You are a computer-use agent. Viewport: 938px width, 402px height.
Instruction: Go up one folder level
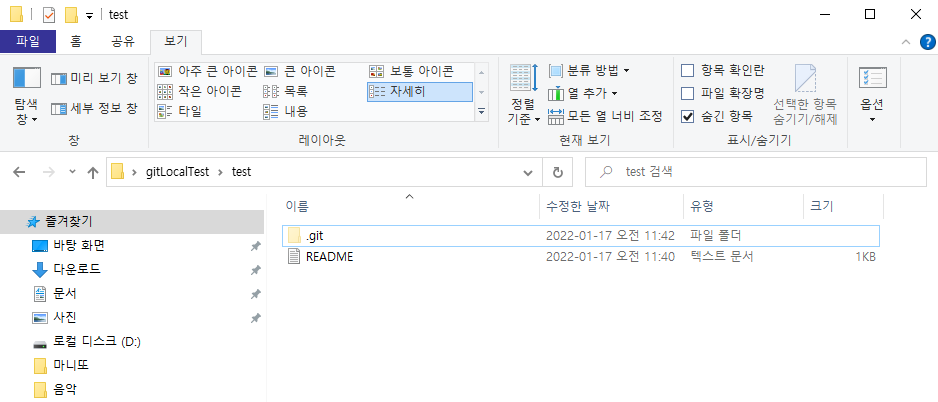point(93,172)
